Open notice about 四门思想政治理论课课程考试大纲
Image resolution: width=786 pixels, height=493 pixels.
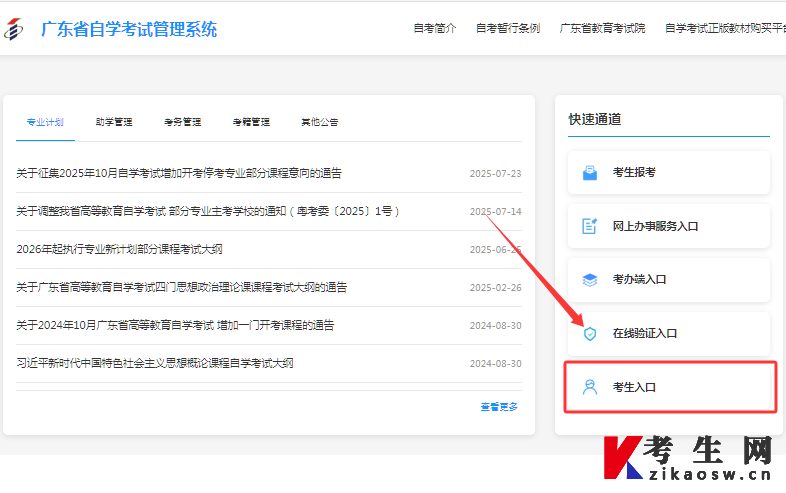click(x=181, y=287)
